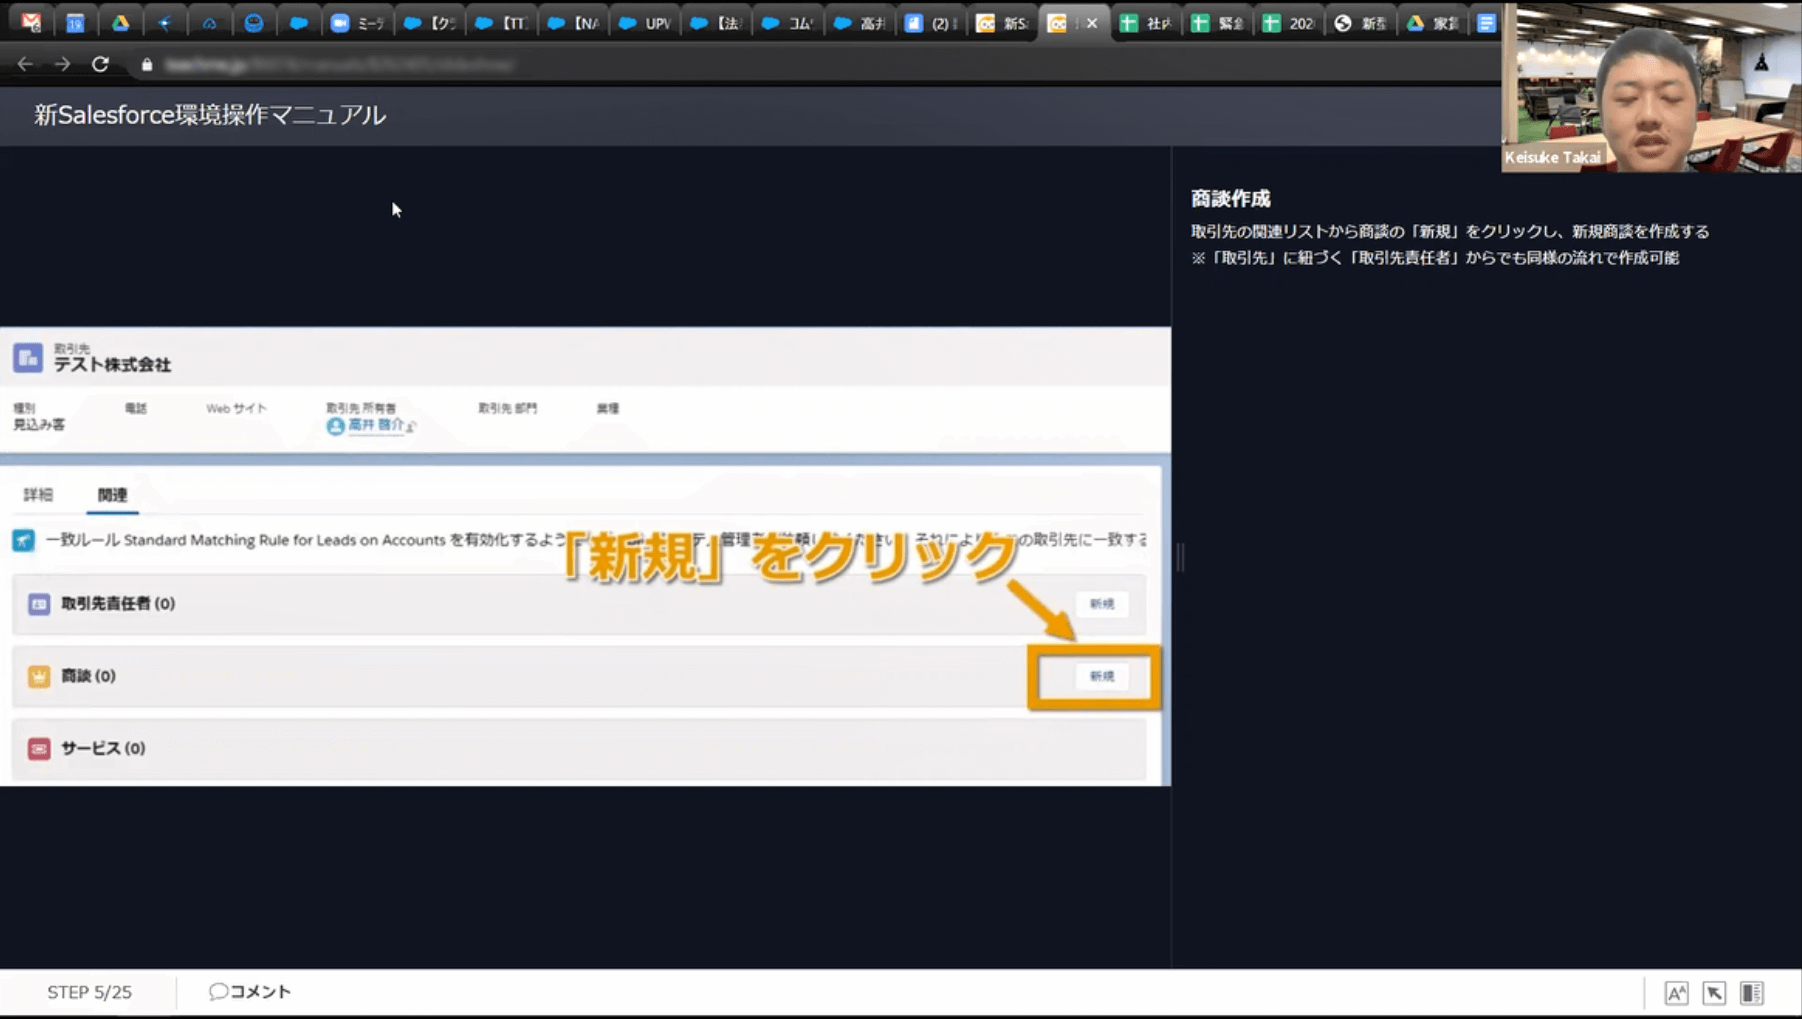This screenshot has width=1802, height=1019.
Task: Click 新規 in the 取引先責任者 row
Action: 1102,604
